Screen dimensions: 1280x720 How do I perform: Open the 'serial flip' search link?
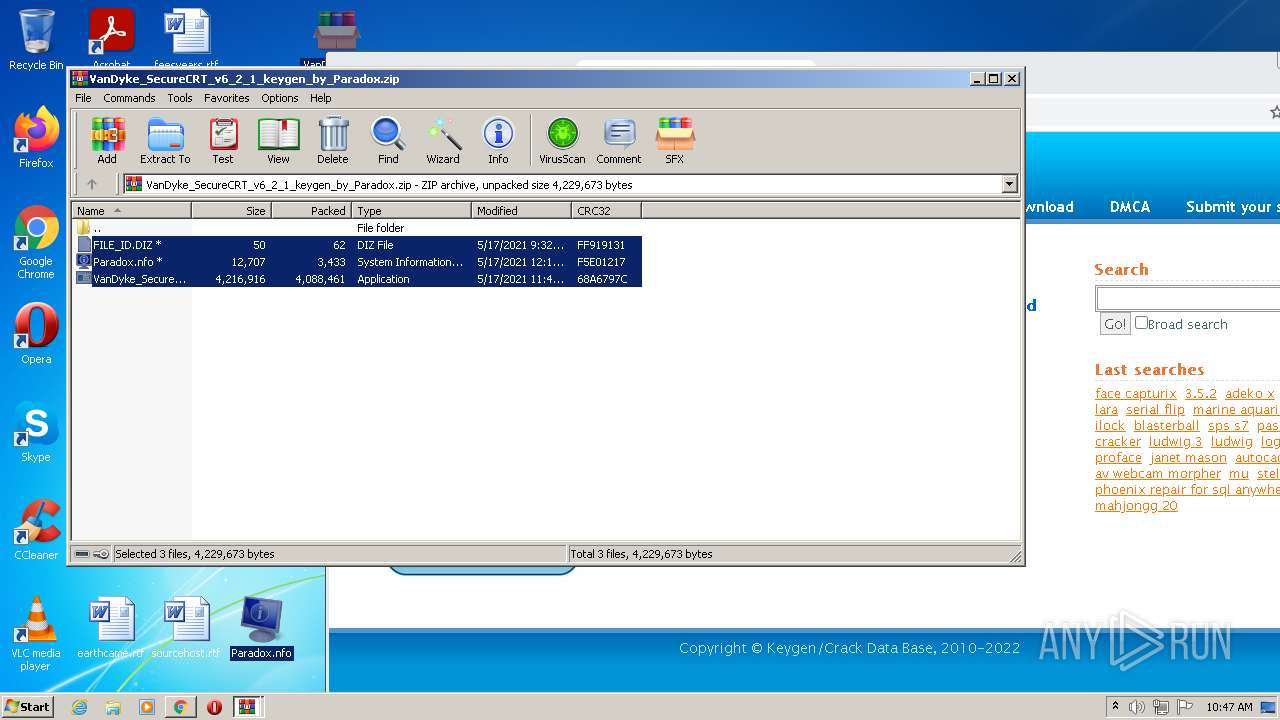(1155, 409)
